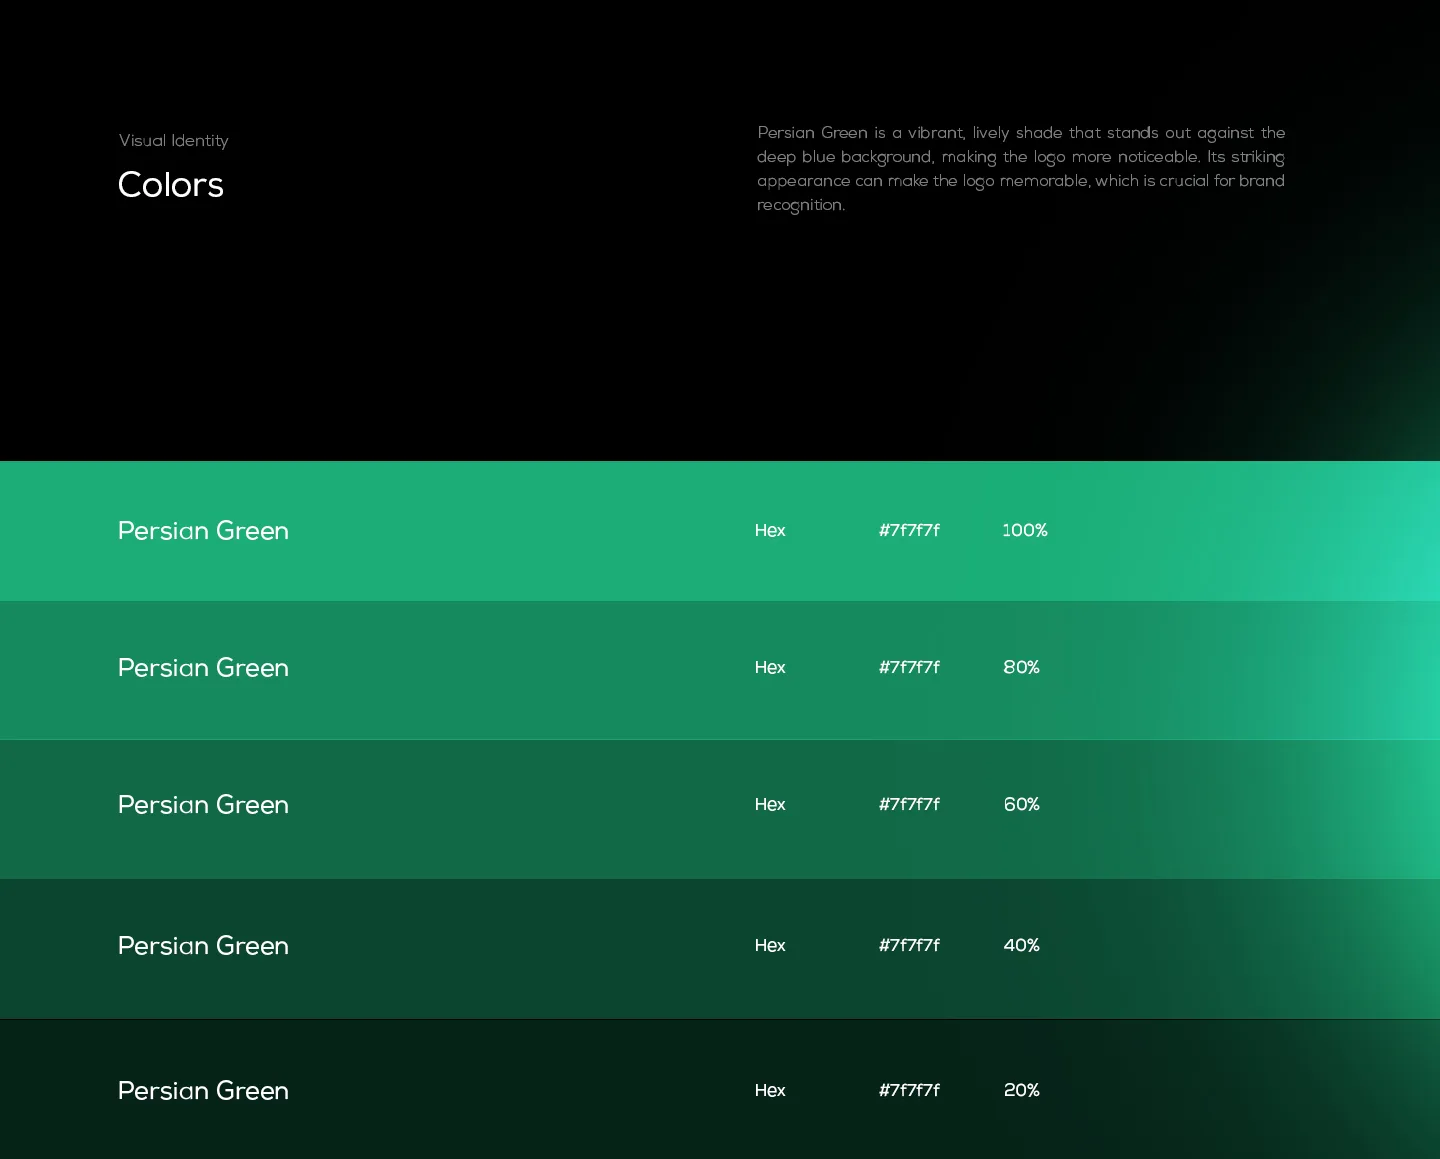Click the "60%" opacity value
Image resolution: width=1440 pixels, height=1159 pixels.
pos(1022,805)
